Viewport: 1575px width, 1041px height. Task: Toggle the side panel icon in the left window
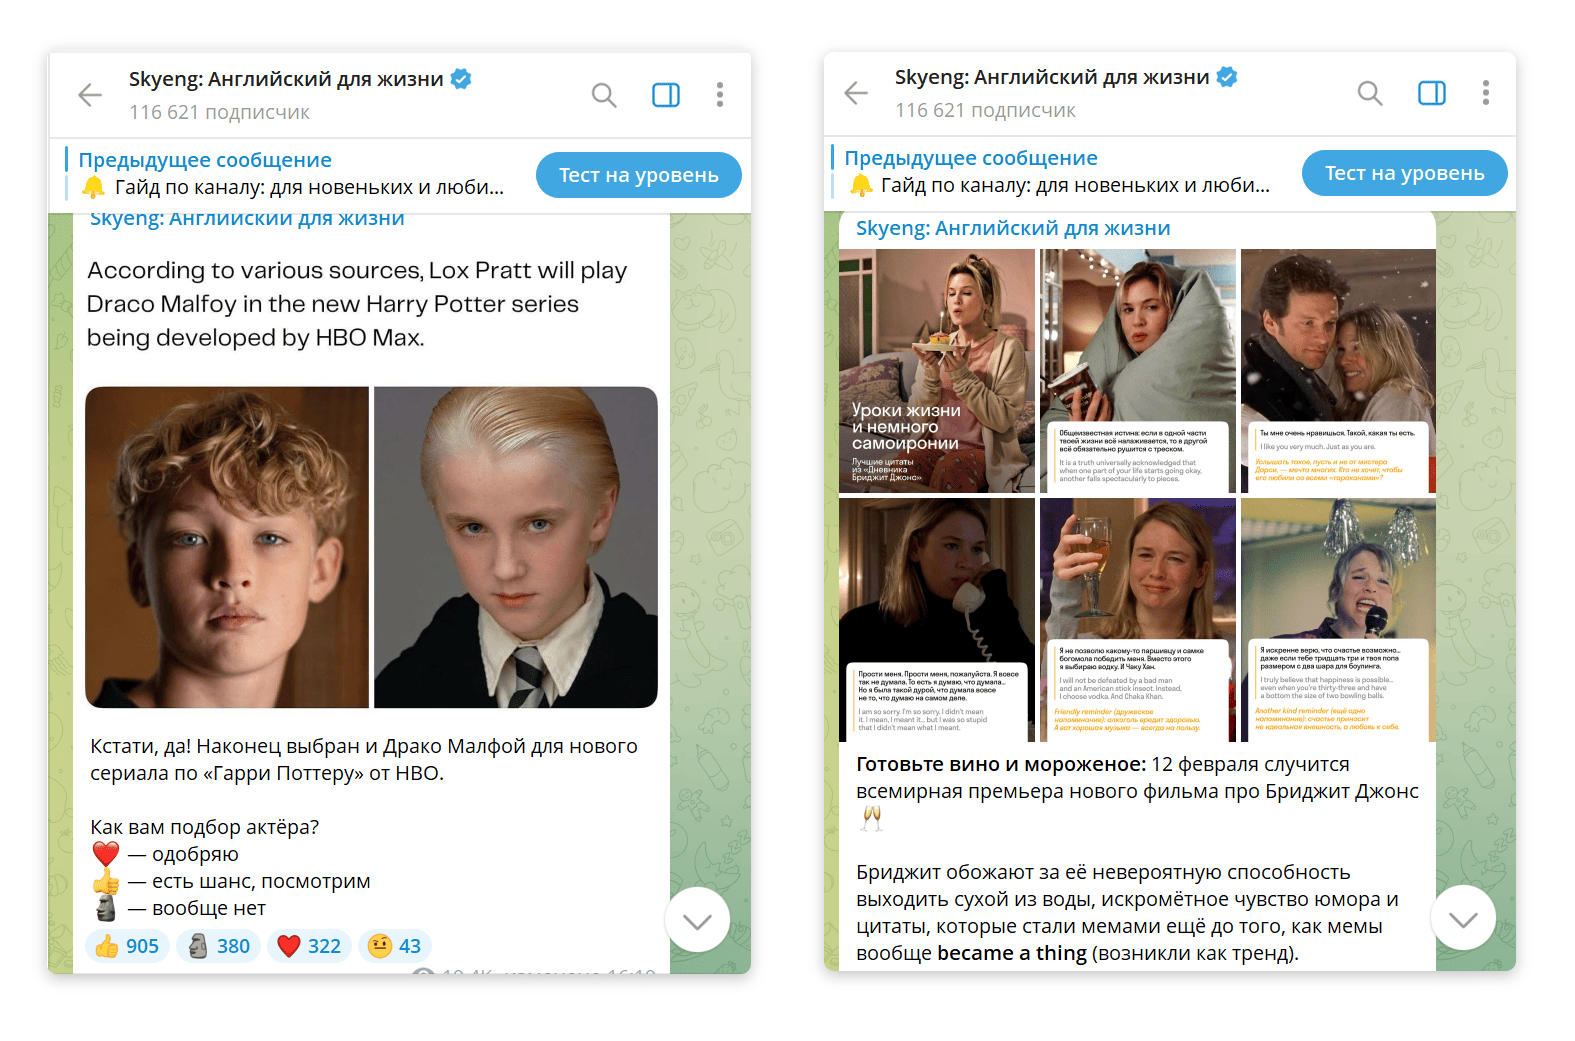(666, 95)
